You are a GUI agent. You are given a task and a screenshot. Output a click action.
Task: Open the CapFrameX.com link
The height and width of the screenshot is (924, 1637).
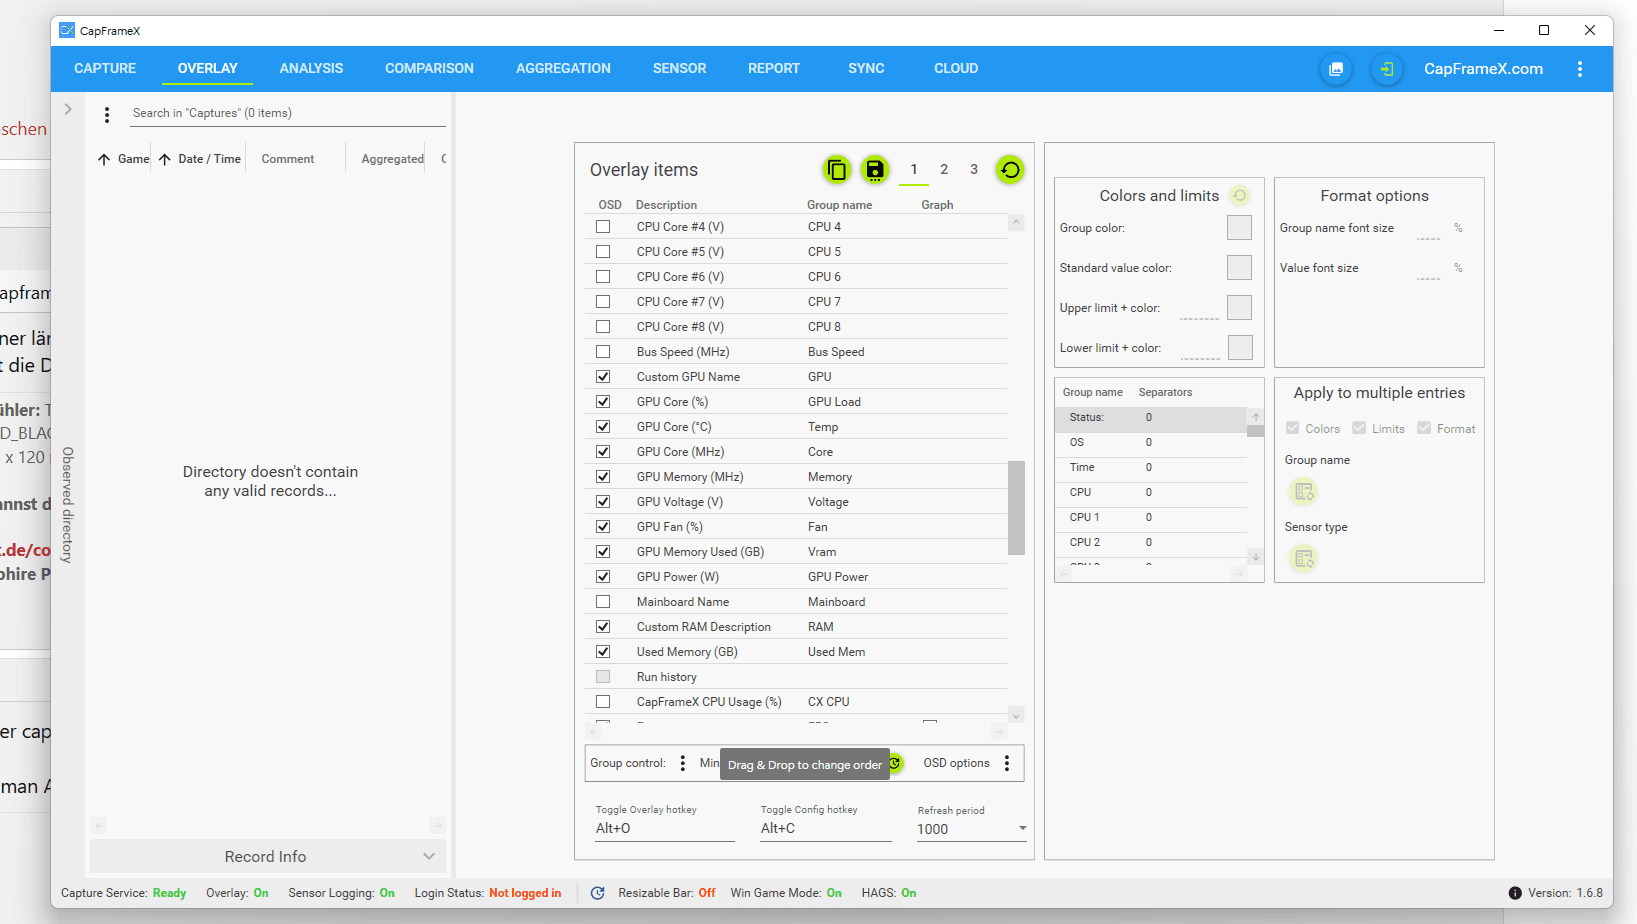[x=1483, y=69]
